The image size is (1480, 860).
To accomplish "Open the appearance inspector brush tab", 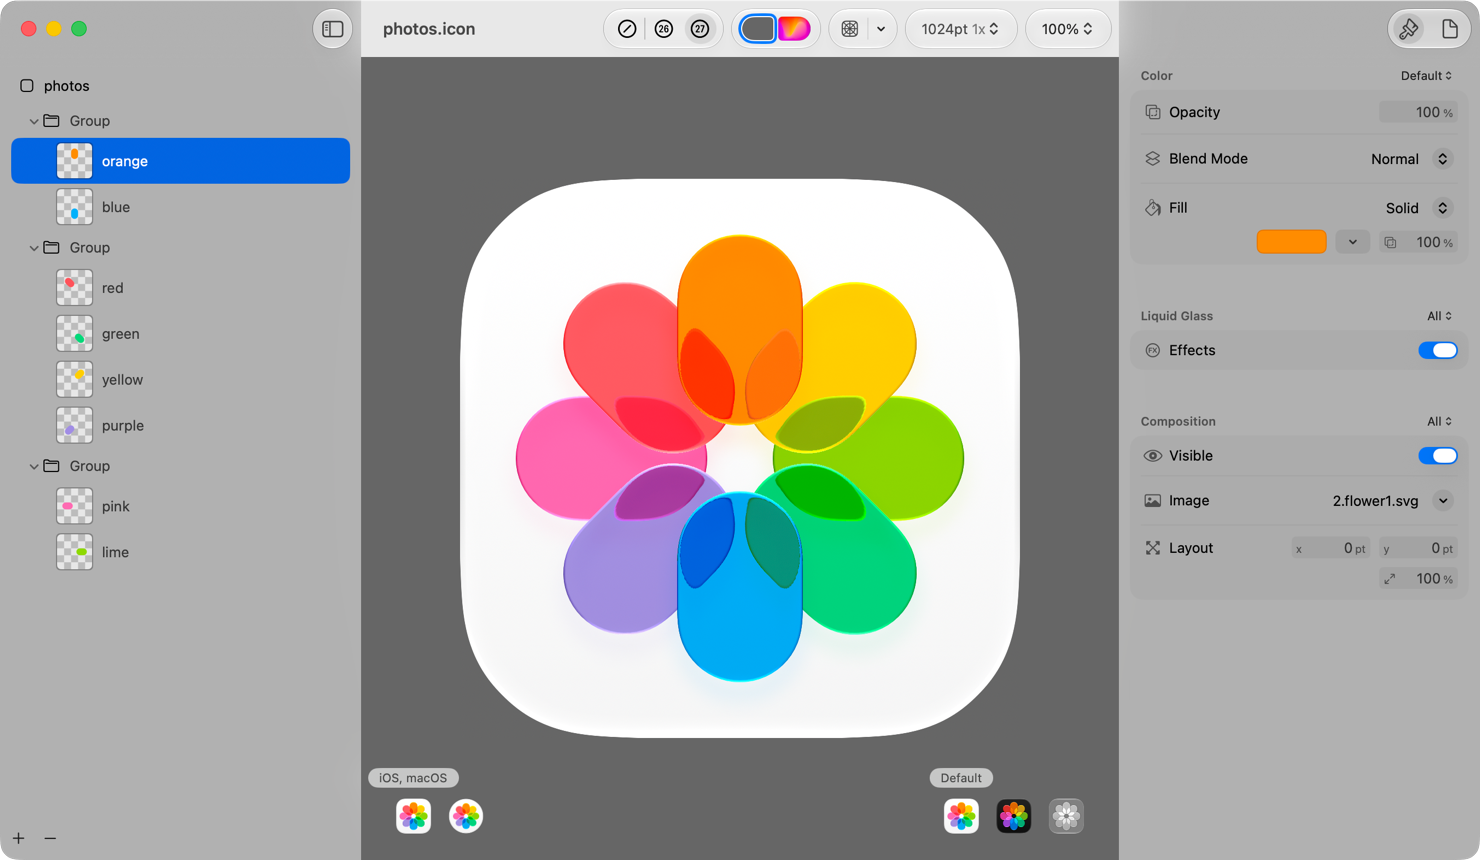I will pyautogui.click(x=1409, y=29).
